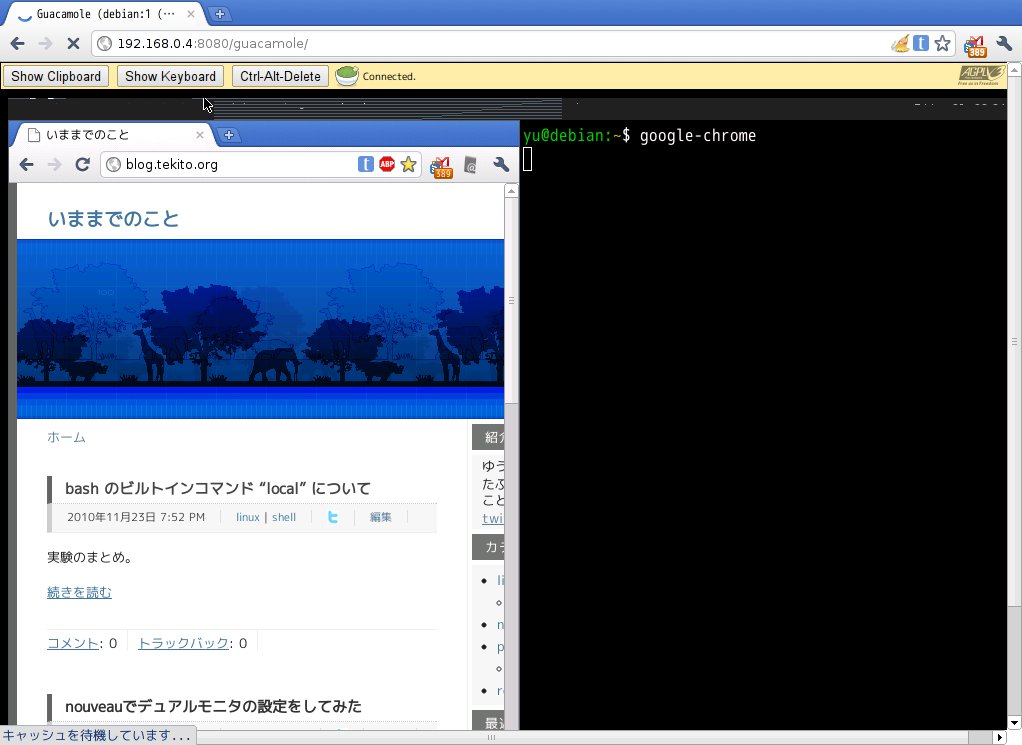The width and height of the screenshot is (1022, 745).
Task: Show the on-screen keyboard
Action: pos(170,76)
